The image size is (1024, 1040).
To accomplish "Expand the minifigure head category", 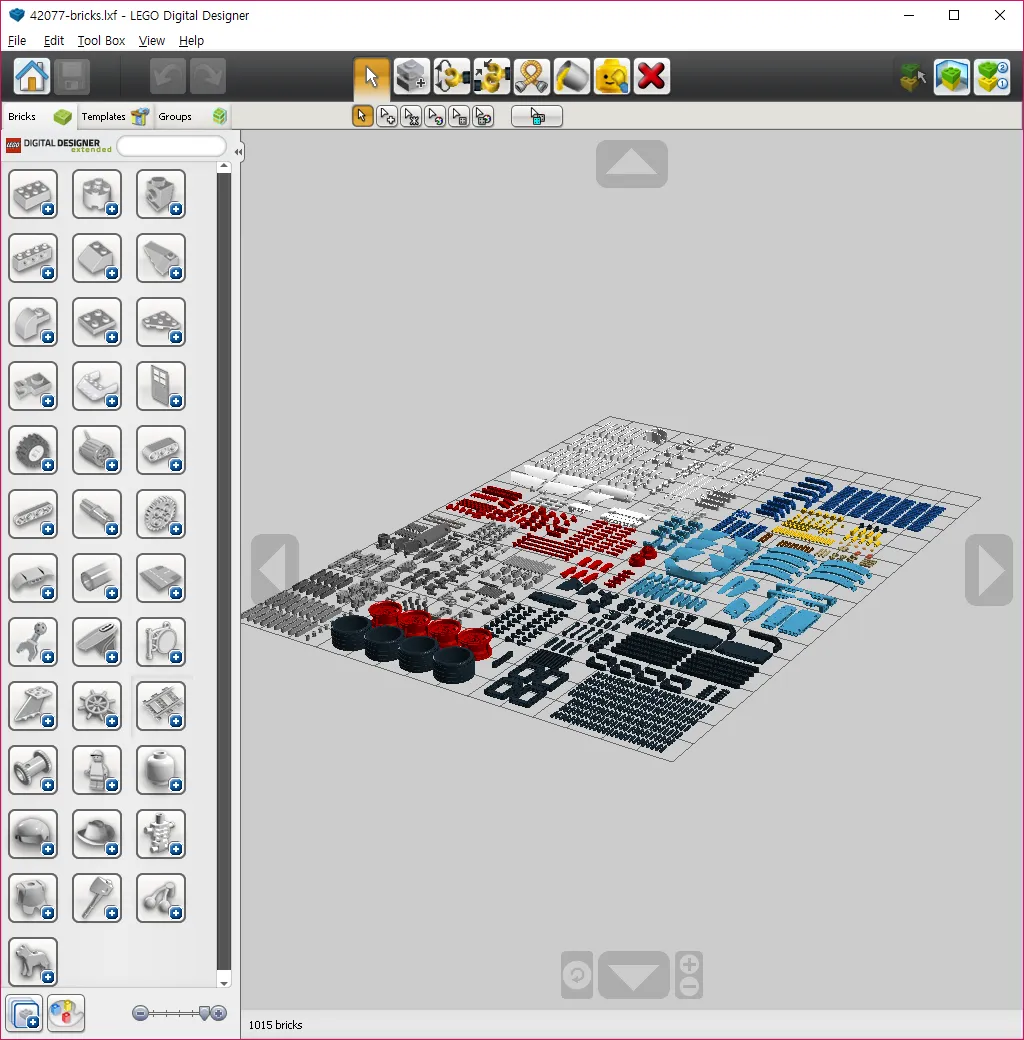I will point(160,770).
